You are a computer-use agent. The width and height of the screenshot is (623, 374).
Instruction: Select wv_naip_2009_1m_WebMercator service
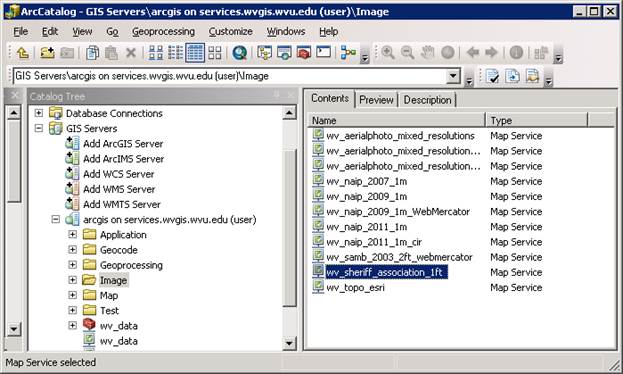tap(398, 211)
